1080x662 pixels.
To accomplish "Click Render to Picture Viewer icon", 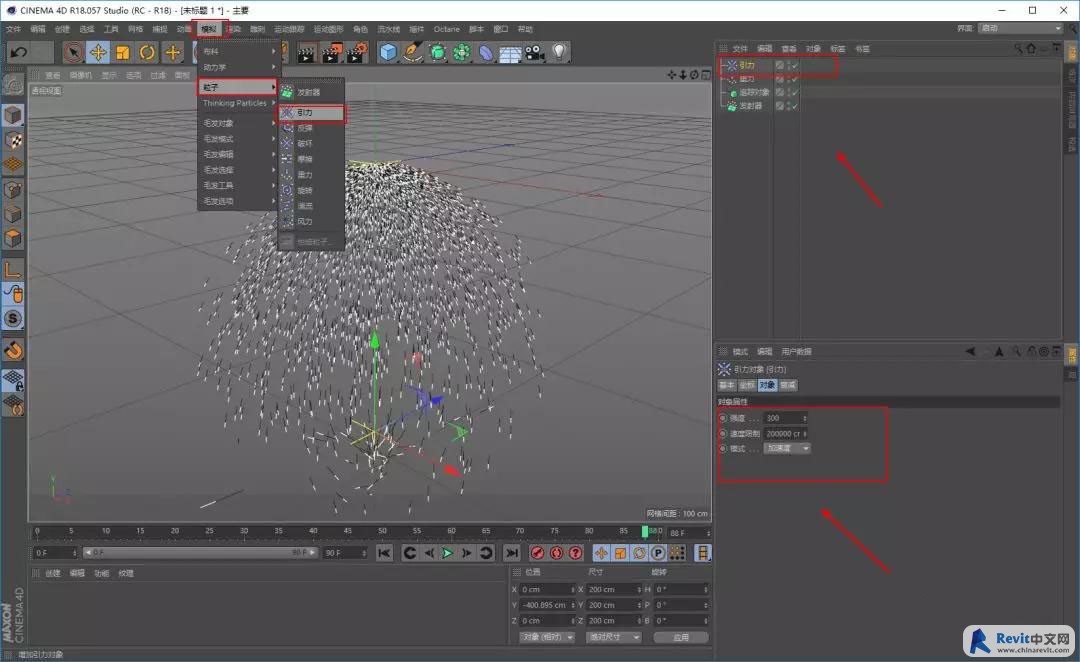I will tap(331, 53).
